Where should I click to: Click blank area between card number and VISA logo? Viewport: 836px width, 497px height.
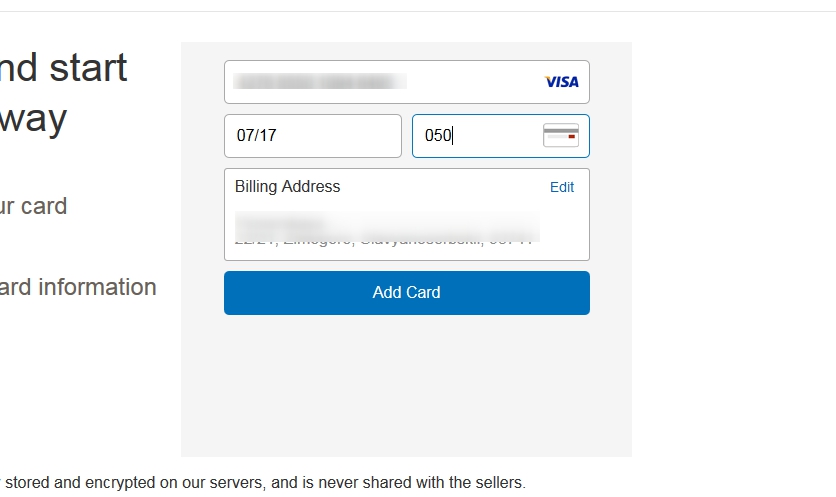tap(475, 82)
